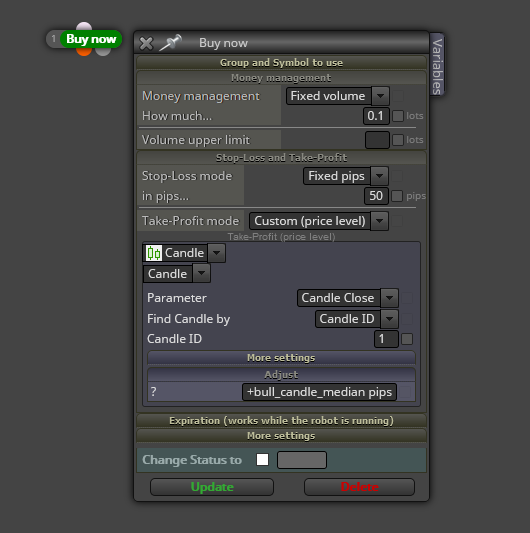Click the Volume upper limit input field
Screen dimensions: 530x533
pos(377,140)
